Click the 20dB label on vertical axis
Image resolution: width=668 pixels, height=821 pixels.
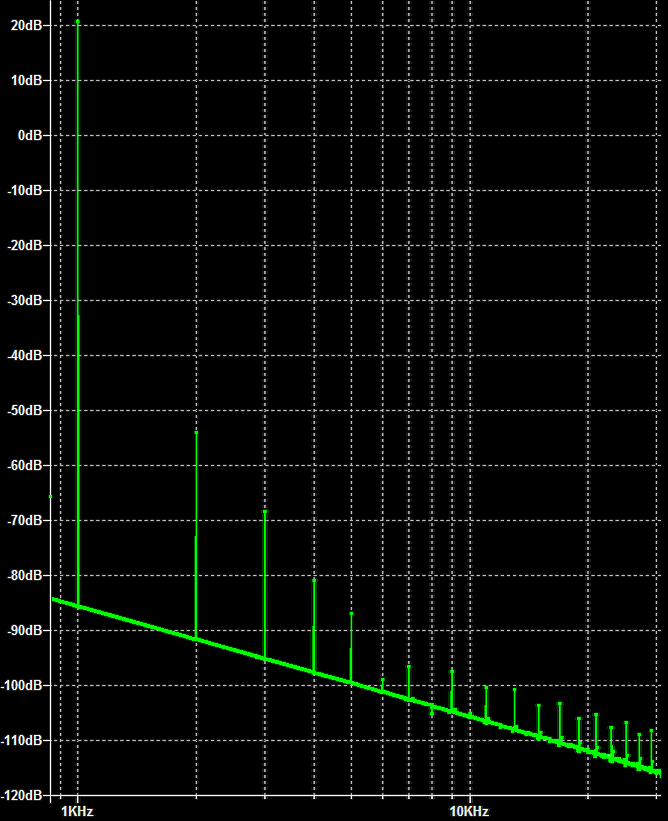click(x=24, y=24)
